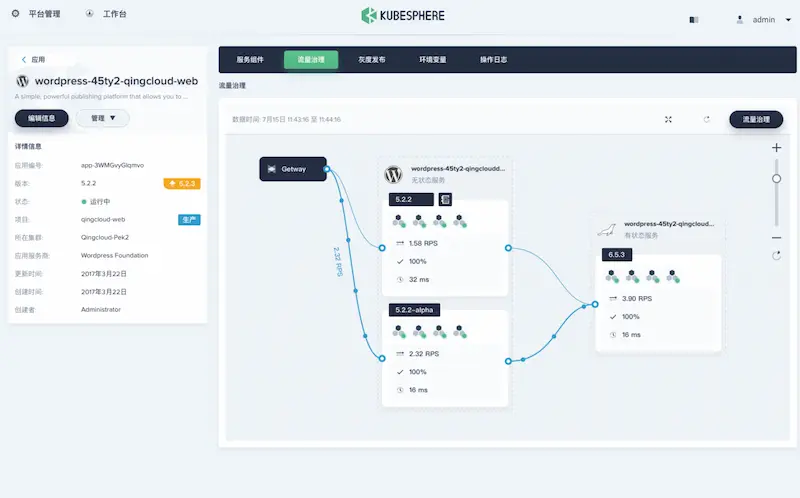The width and height of the screenshot is (800, 498).
Task: Click the KubeSphere logo
Action: [x=403, y=15]
